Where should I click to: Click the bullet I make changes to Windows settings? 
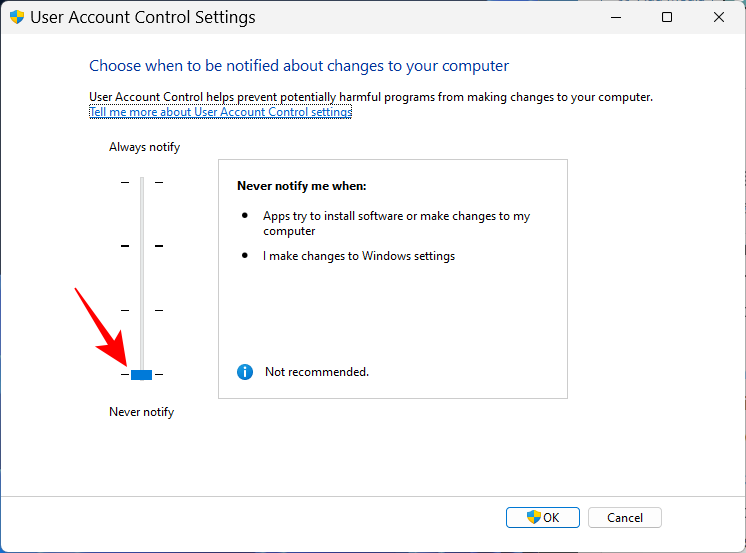[359, 256]
